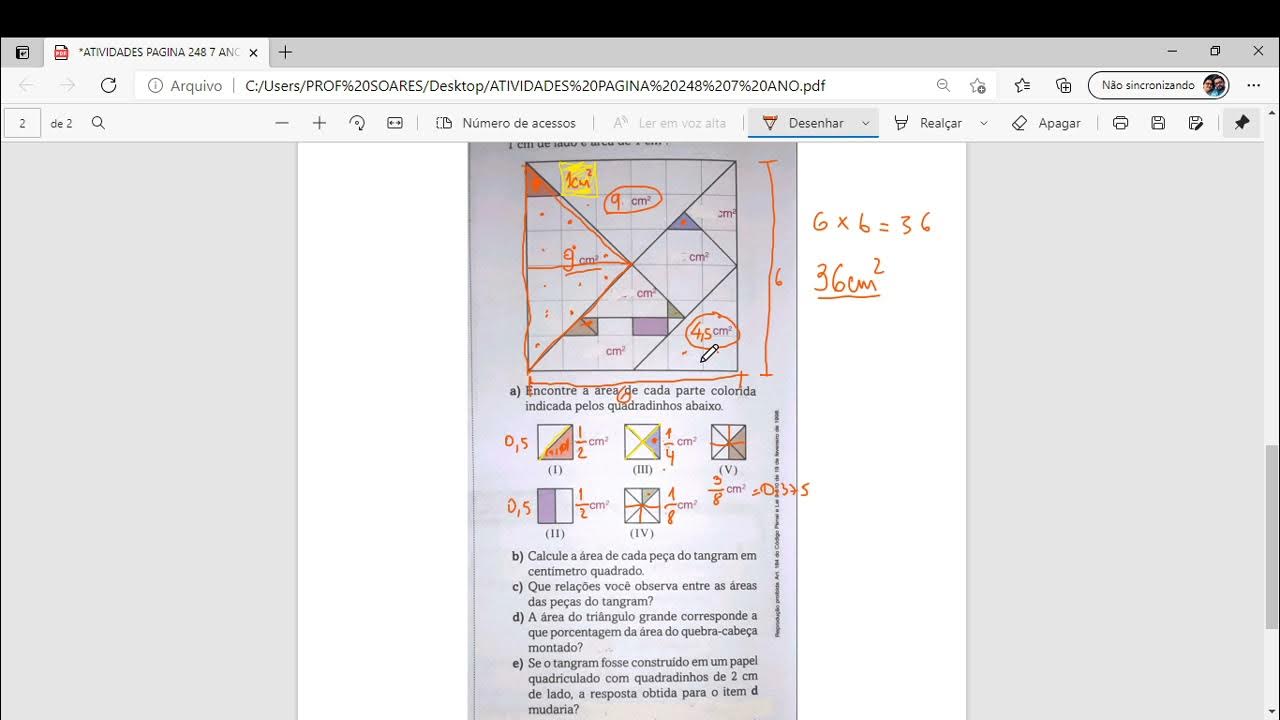Open the Collections panel
The height and width of the screenshot is (720, 1280).
[1064, 86]
